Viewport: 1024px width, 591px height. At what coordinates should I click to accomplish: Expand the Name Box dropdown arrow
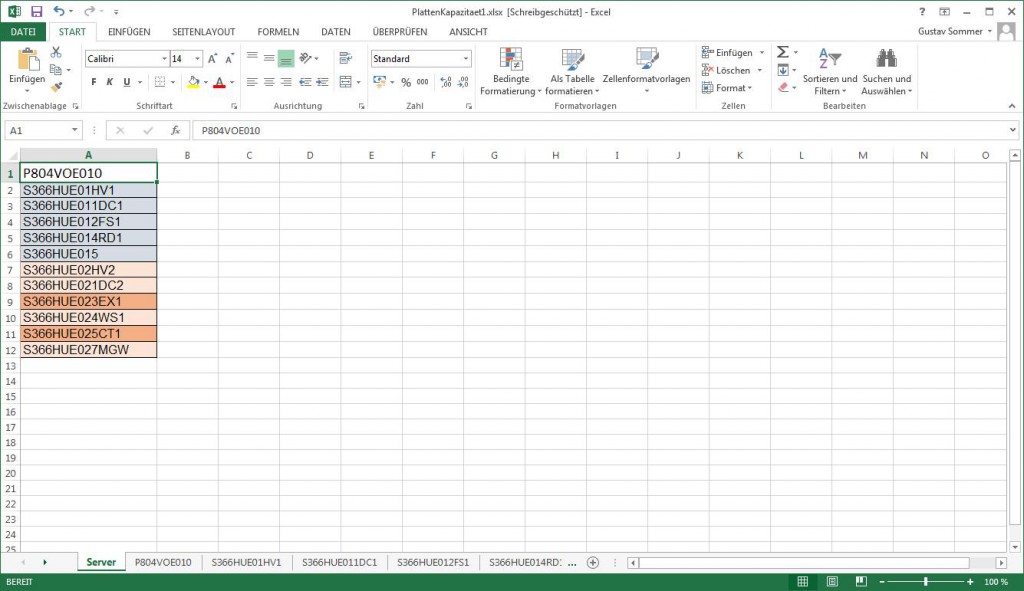click(75, 130)
